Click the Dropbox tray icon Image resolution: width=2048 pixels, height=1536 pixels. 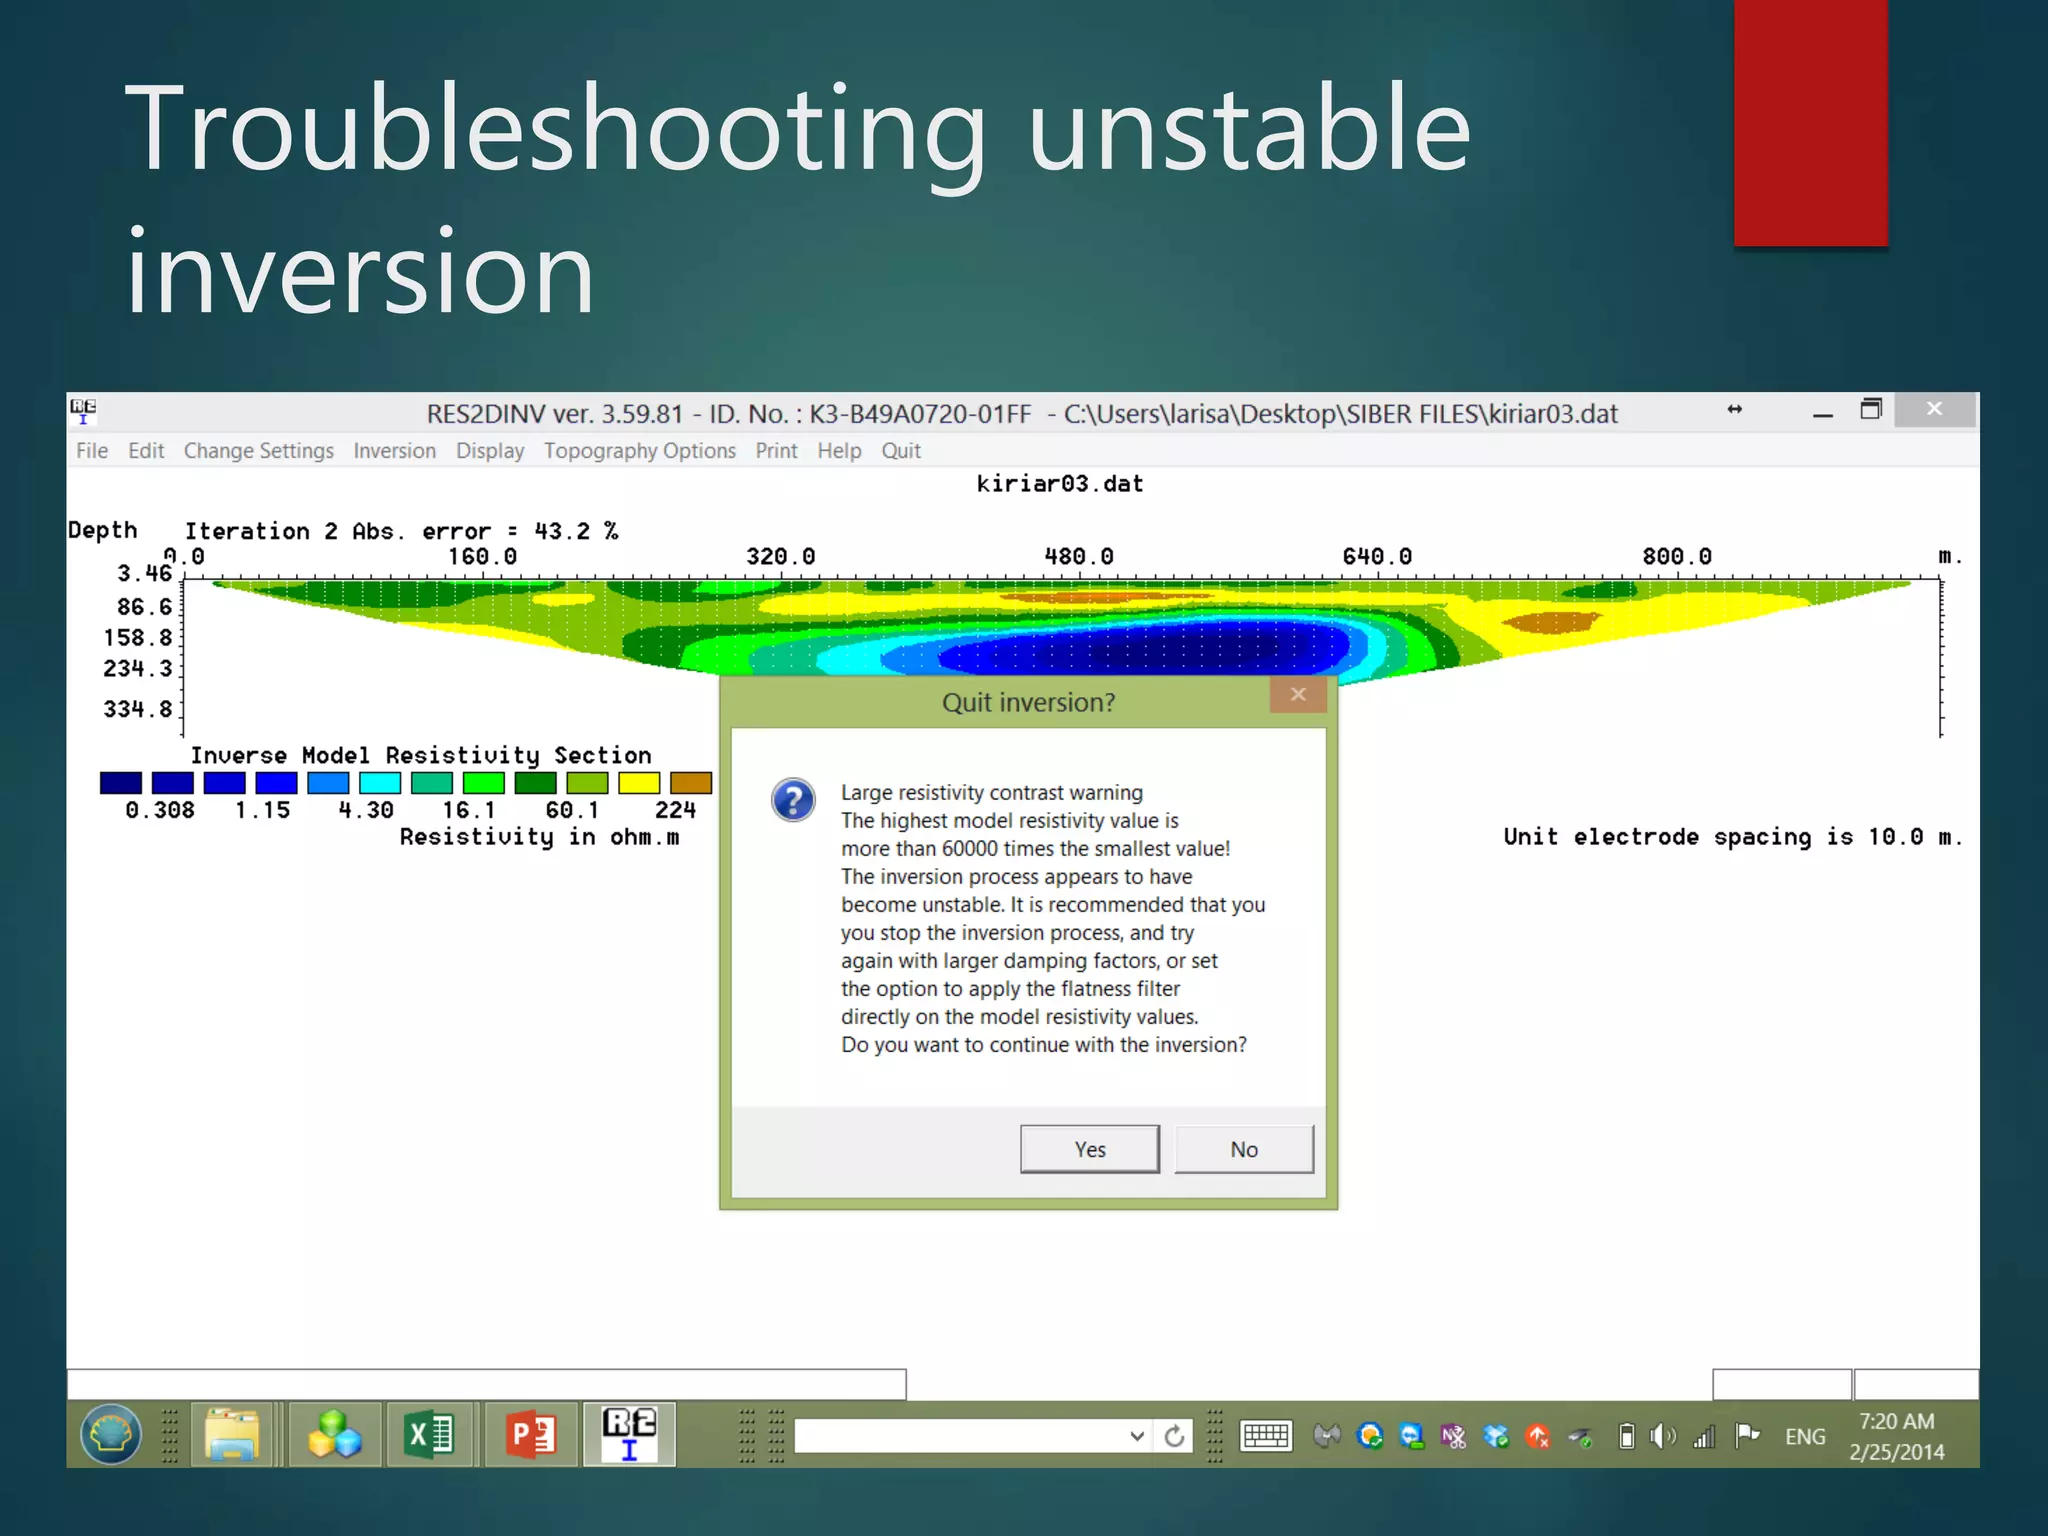[x=1495, y=1437]
